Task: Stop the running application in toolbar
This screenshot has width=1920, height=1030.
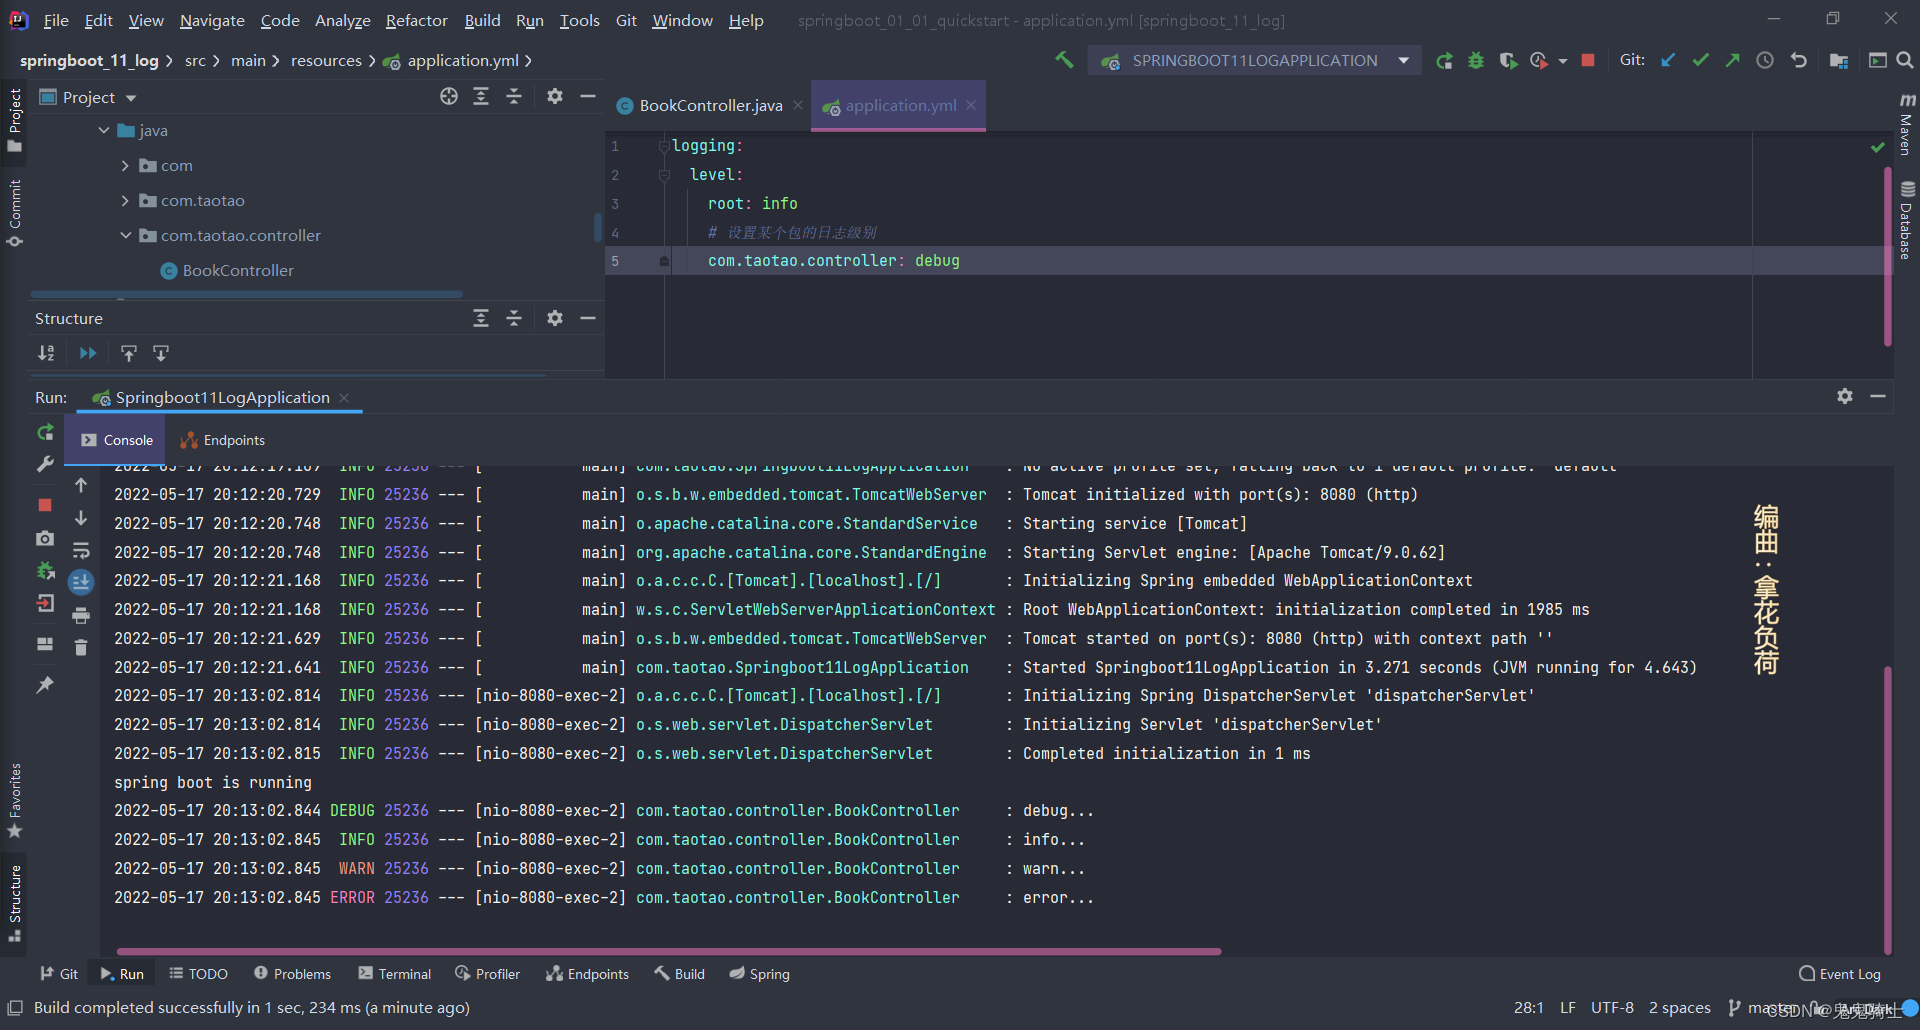Action: pos(1588,61)
